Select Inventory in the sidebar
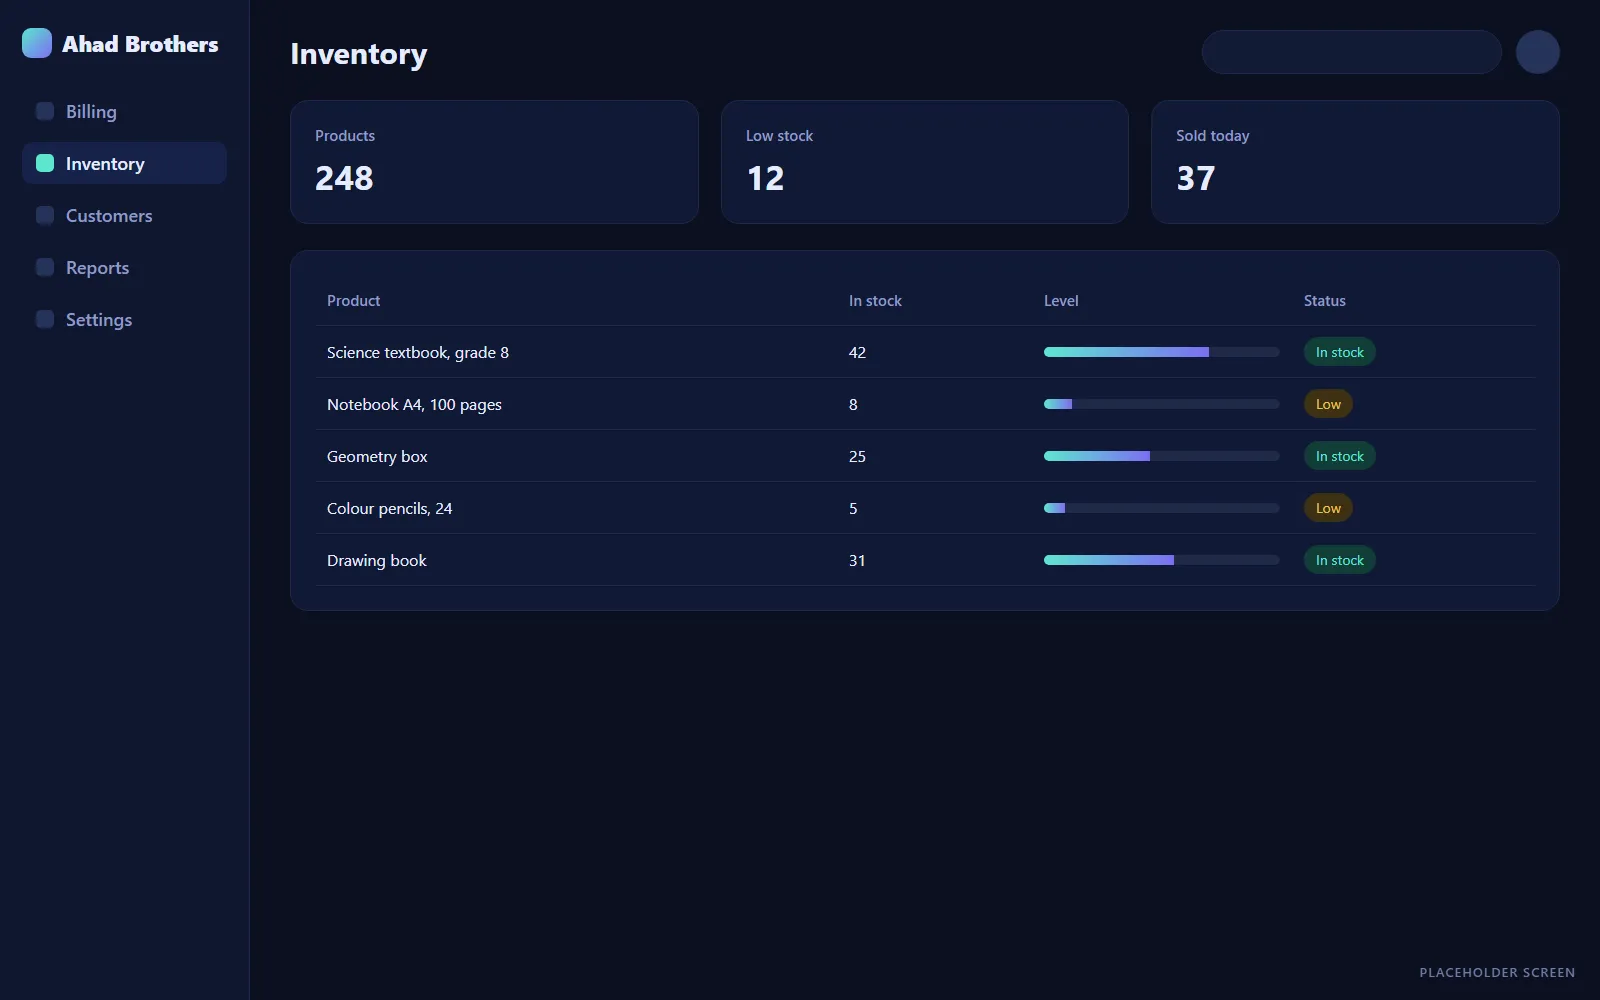 pos(124,163)
